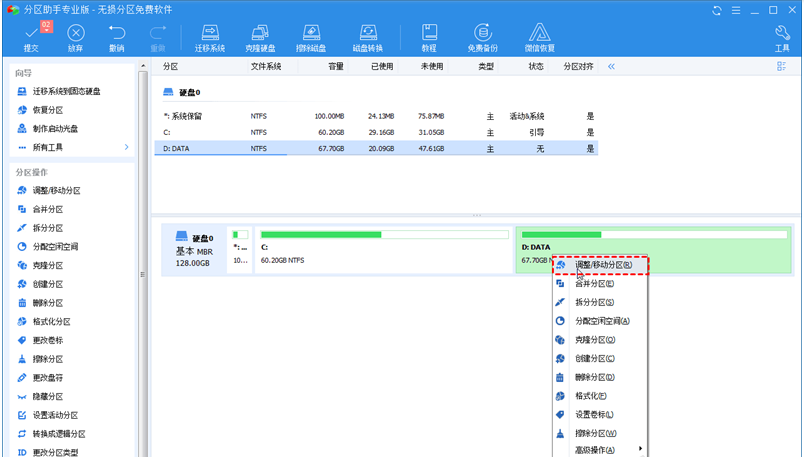Sort by the 未使用 column header

(432, 66)
